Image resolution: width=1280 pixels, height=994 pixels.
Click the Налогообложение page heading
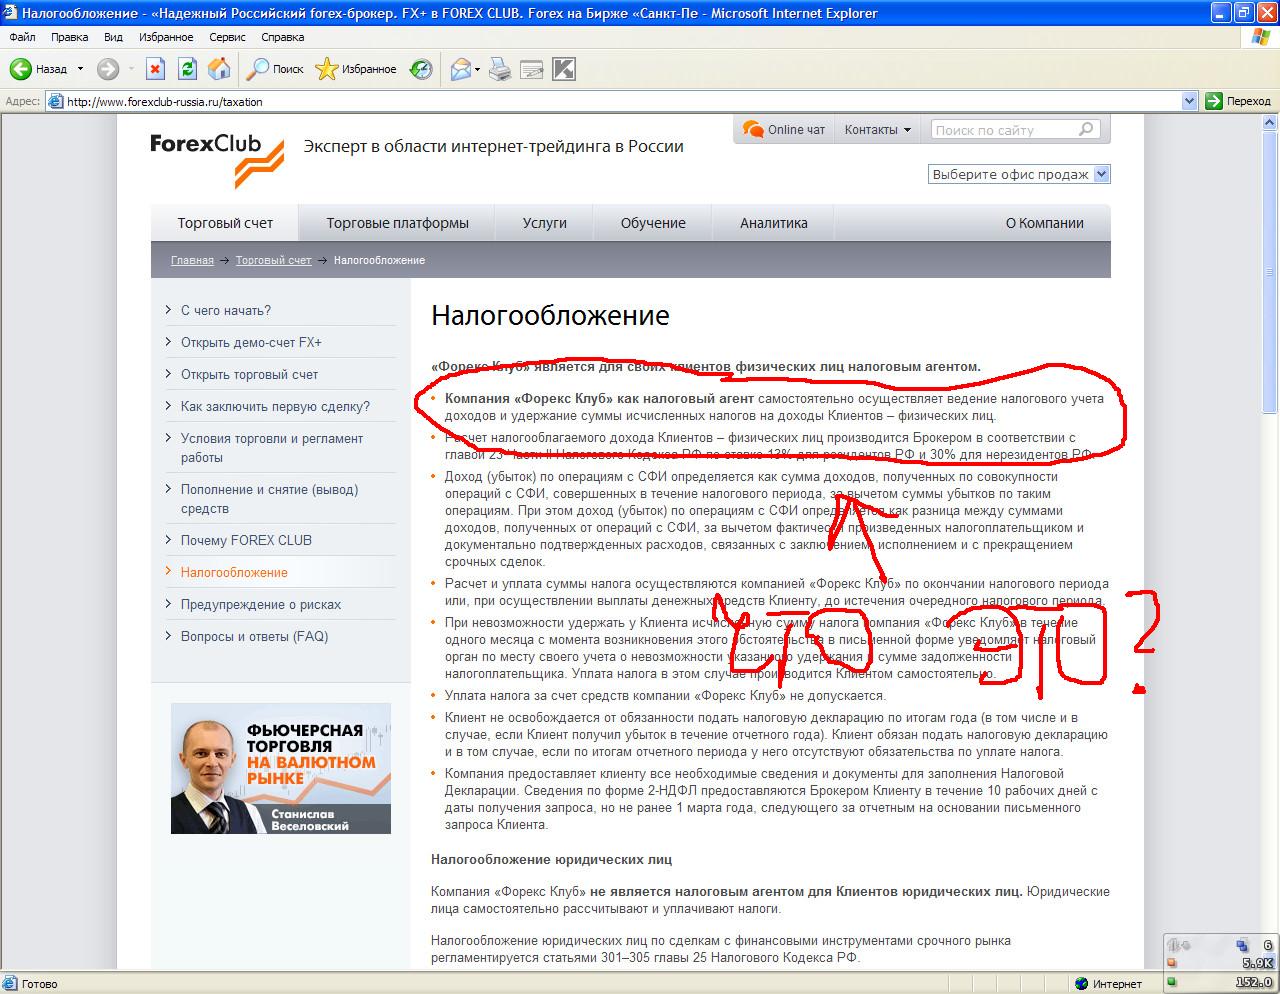pyautogui.click(x=550, y=316)
